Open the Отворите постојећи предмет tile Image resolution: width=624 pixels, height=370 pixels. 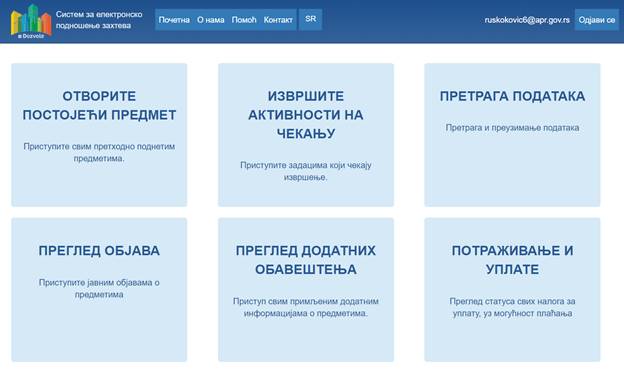pyautogui.click(x=99, y=134)
